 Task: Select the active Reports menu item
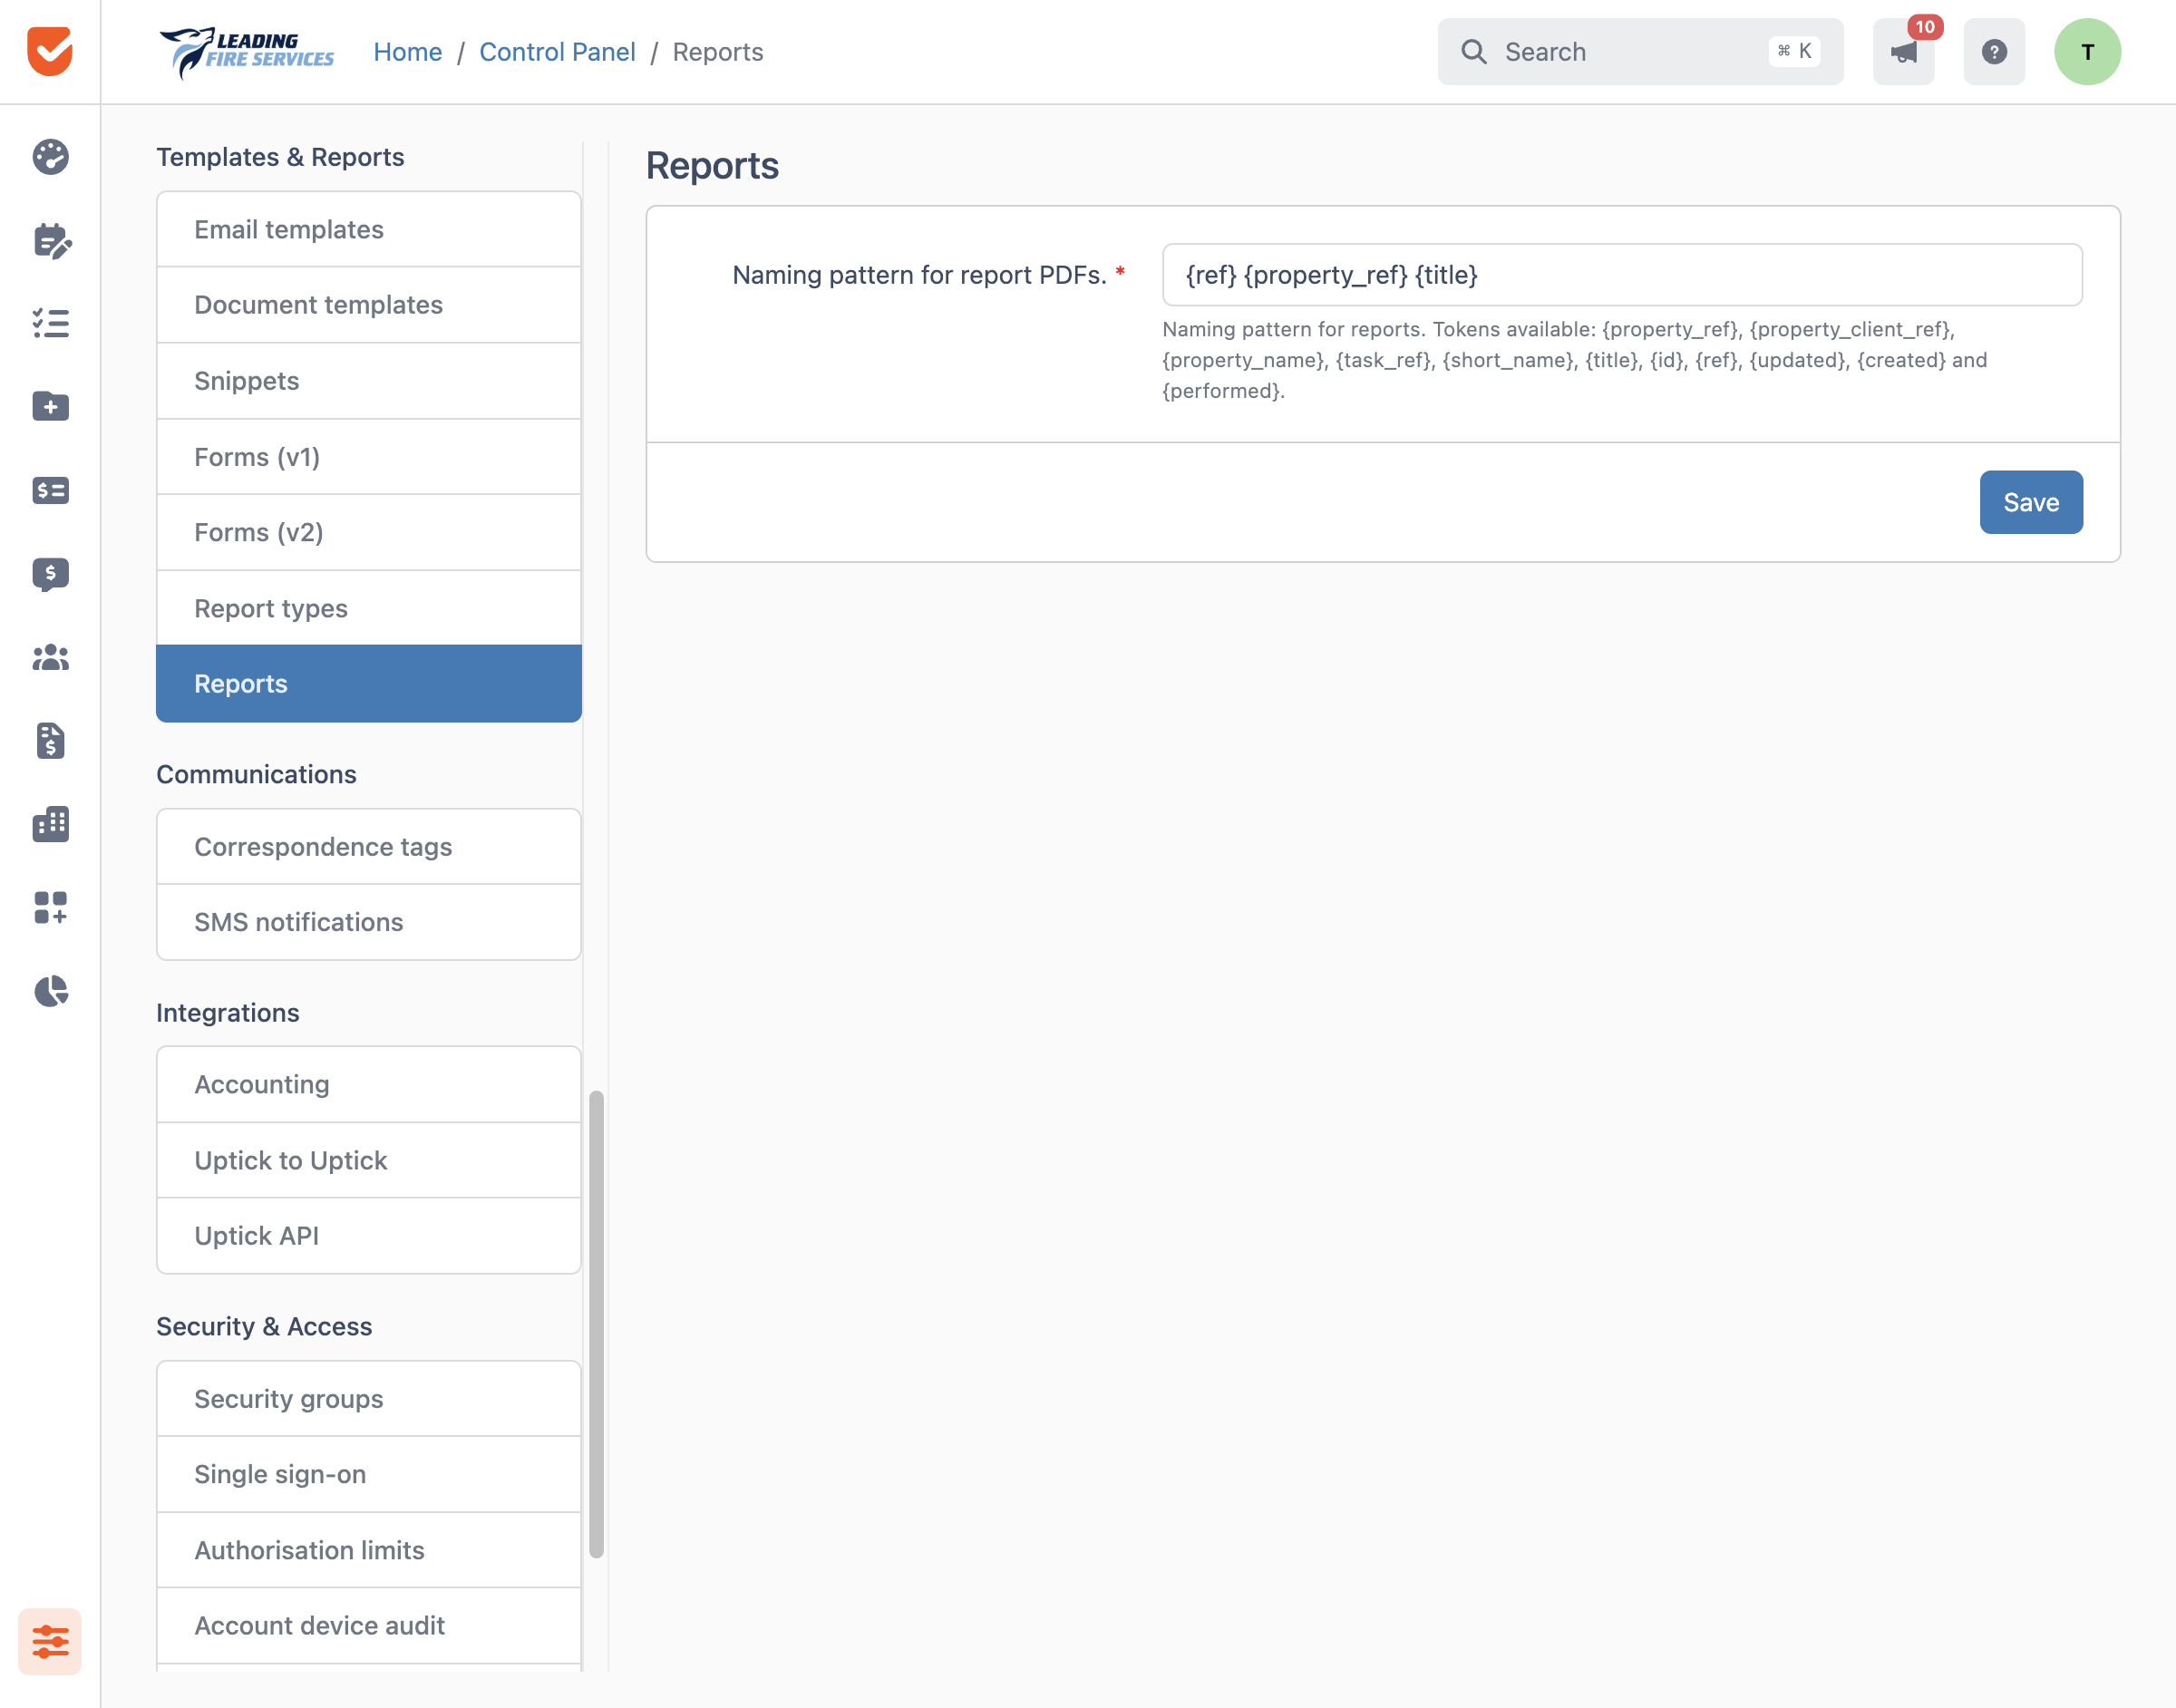369,684
